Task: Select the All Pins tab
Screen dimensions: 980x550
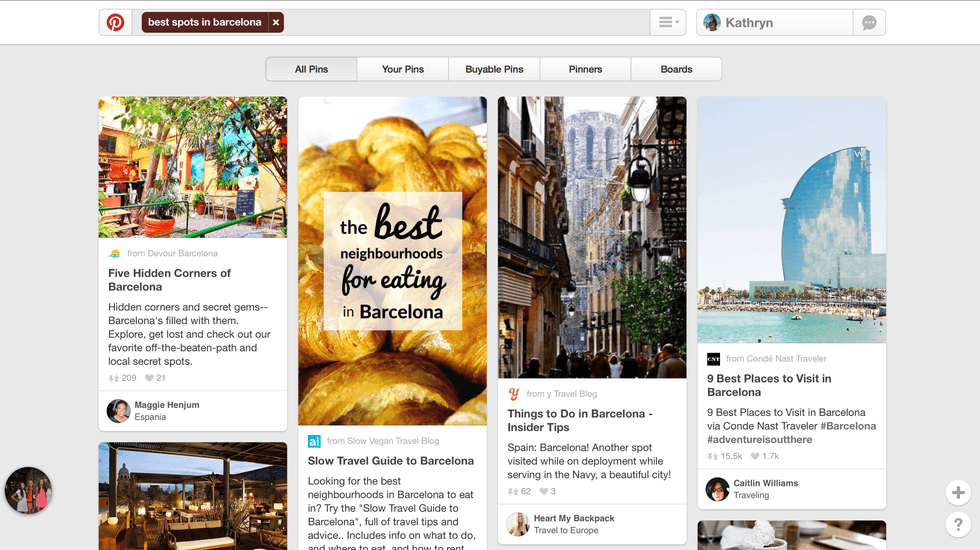Action: pos(311,69)
